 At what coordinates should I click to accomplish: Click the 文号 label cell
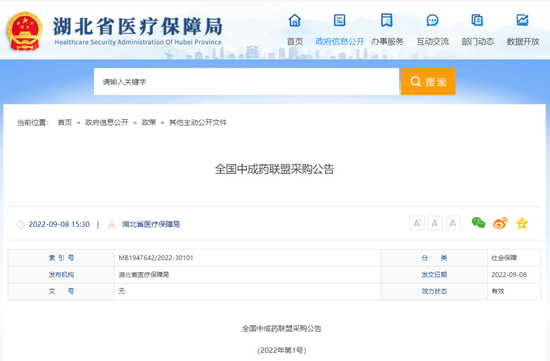click(x=61, y=291)
